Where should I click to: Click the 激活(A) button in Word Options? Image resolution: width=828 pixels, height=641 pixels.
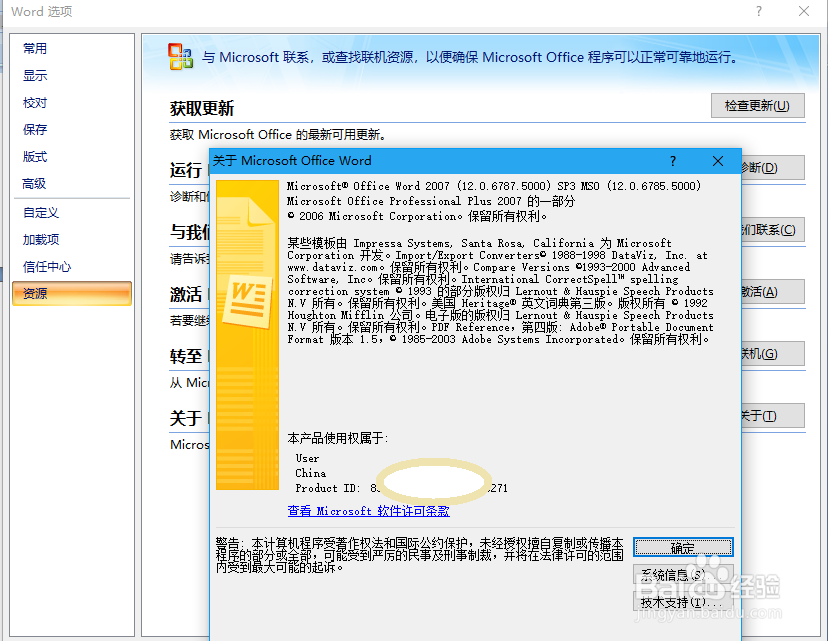(x=773, y=291)
